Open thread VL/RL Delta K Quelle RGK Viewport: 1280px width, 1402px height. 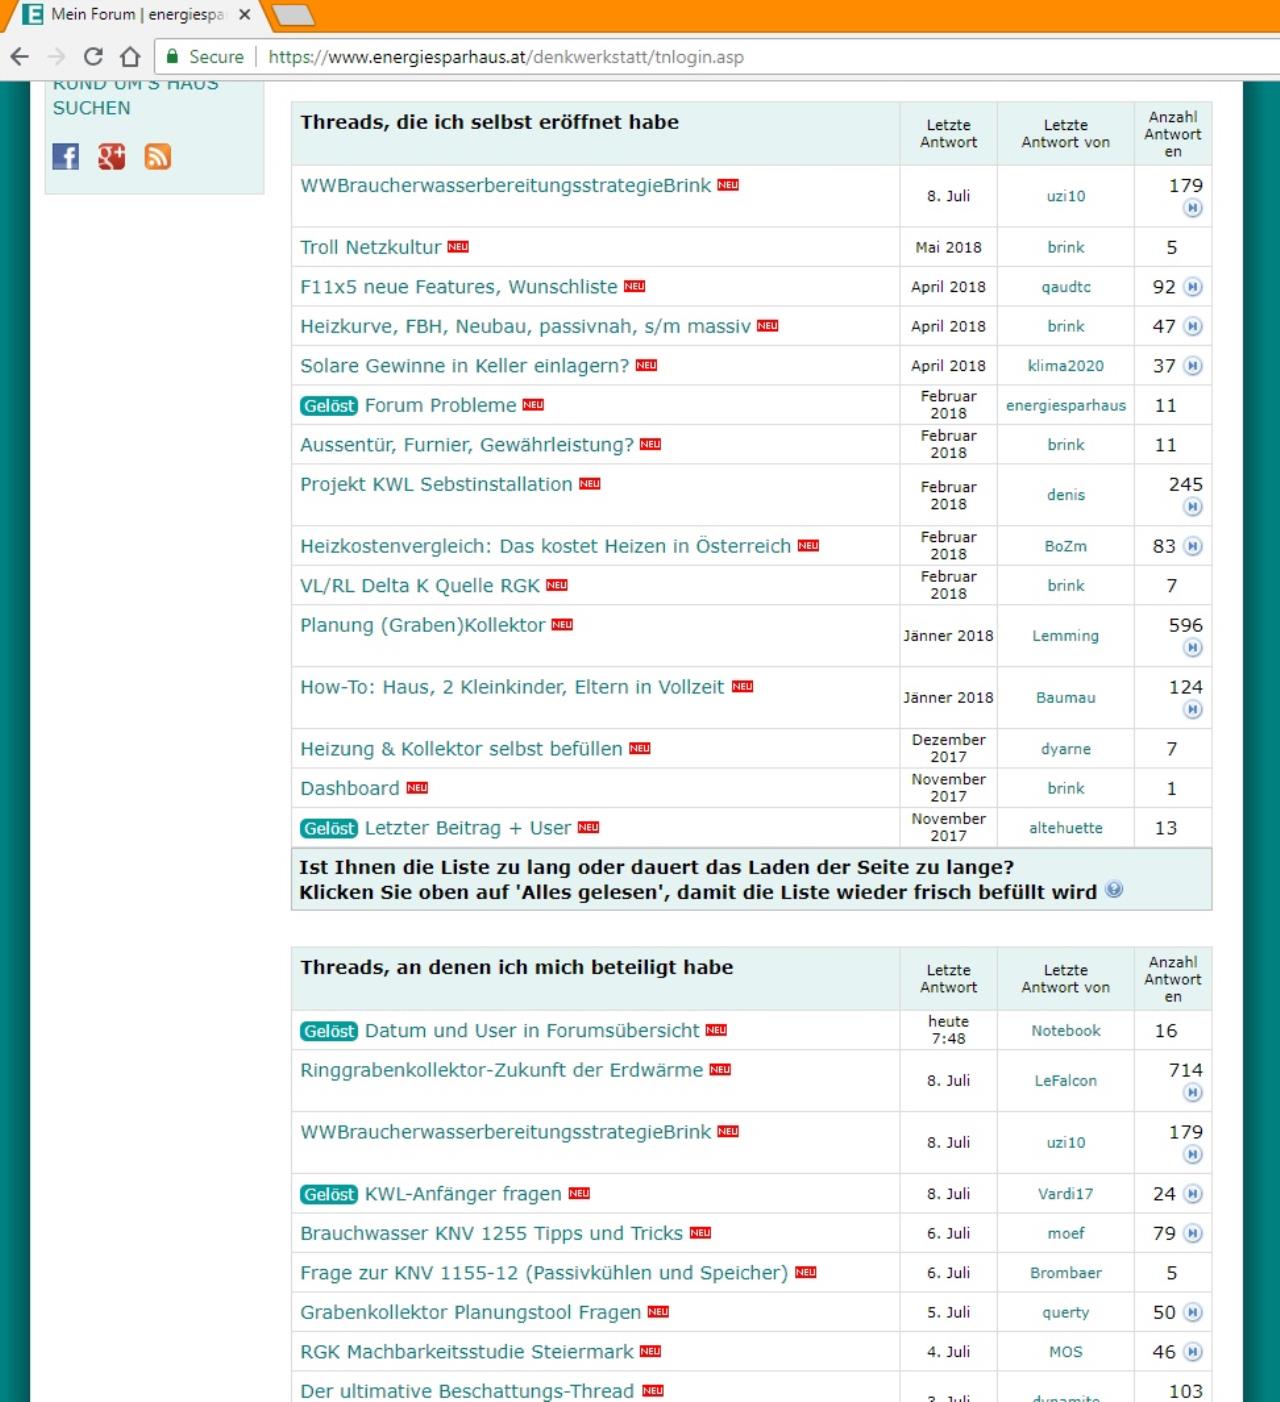pyautogui.click(x=420, y=586)
